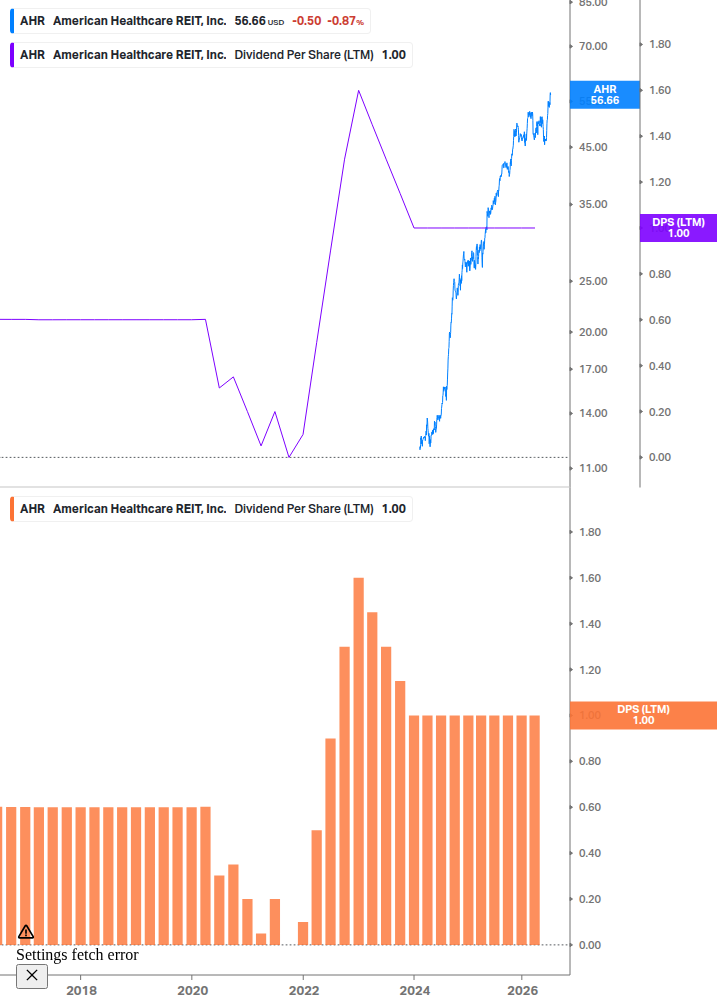Click the 45.00 price axis tick label

coord(593,147)
